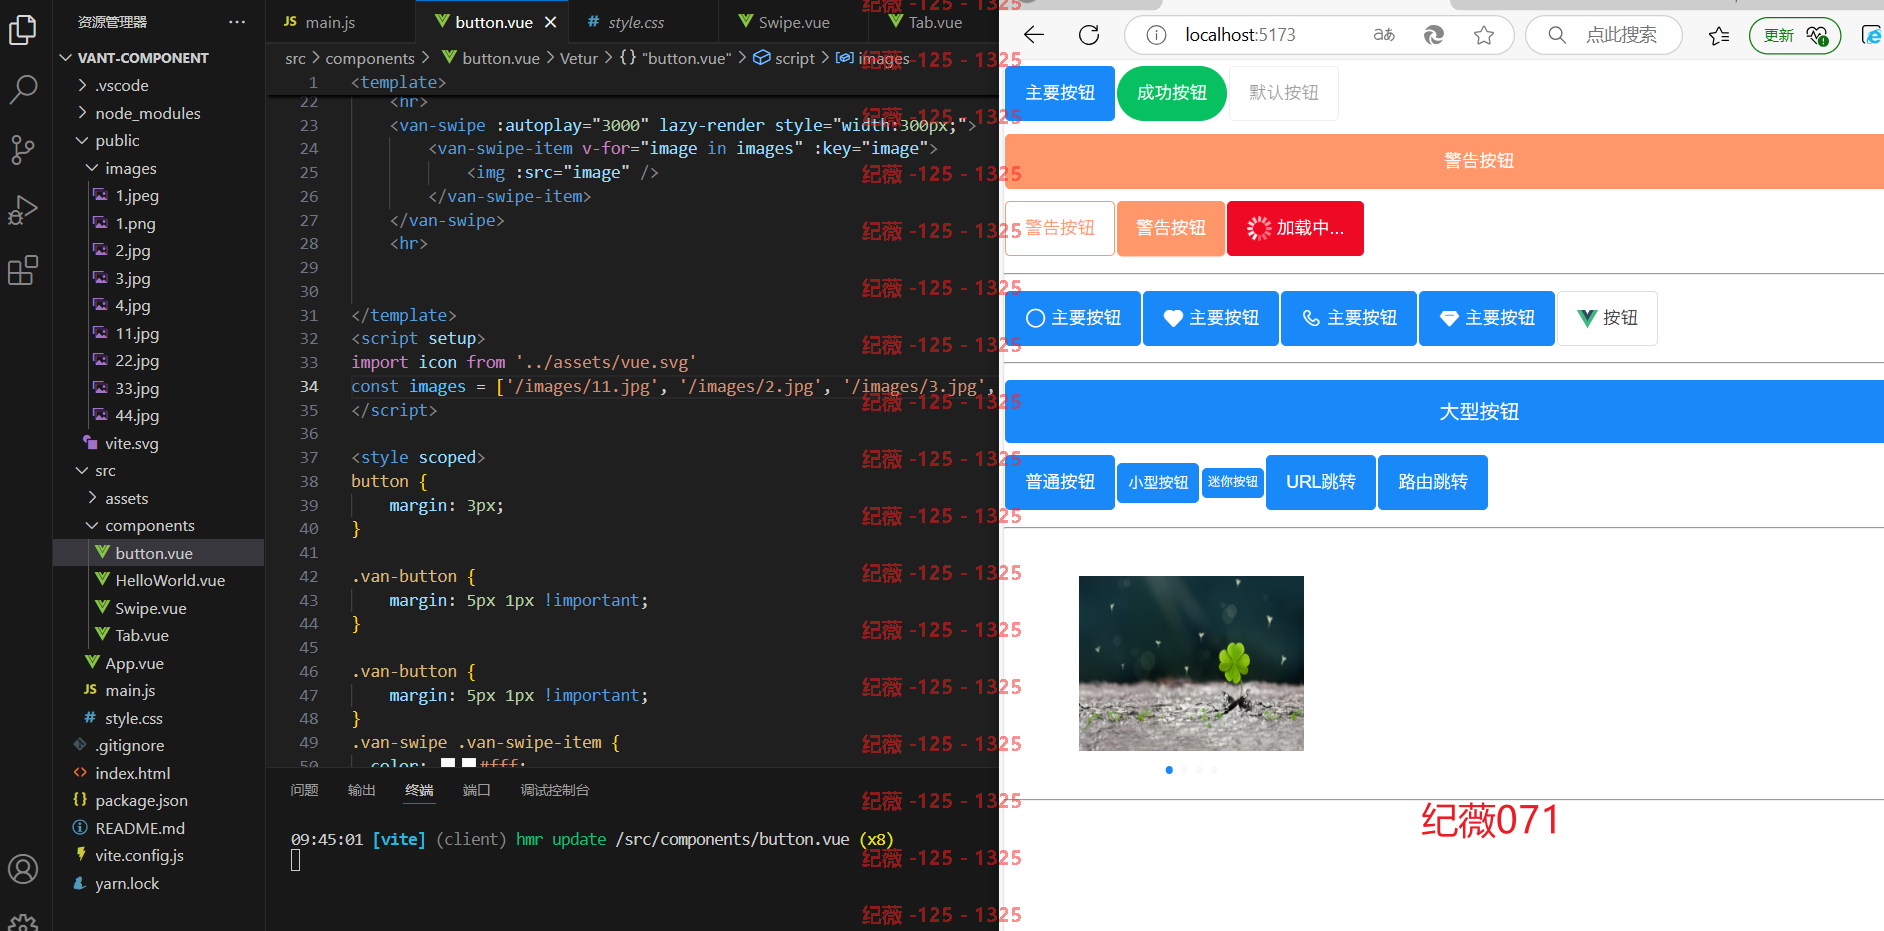Open Explorer more actions ellipsis
1884x931 pixels.
(237, 21)
